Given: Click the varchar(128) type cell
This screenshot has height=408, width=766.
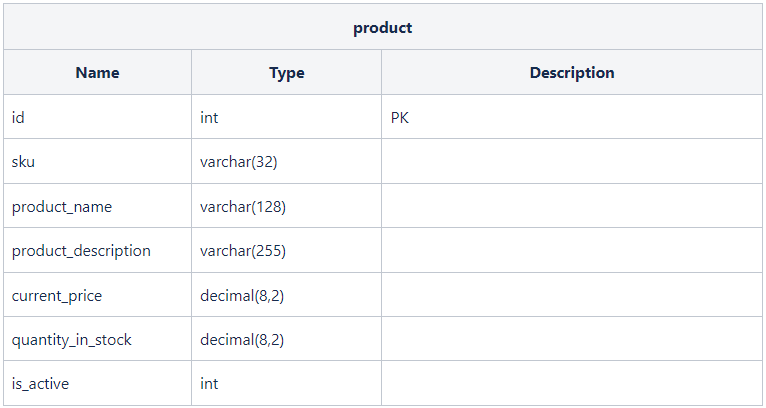Looking at the screenshot, I should (x=286, y=206).
